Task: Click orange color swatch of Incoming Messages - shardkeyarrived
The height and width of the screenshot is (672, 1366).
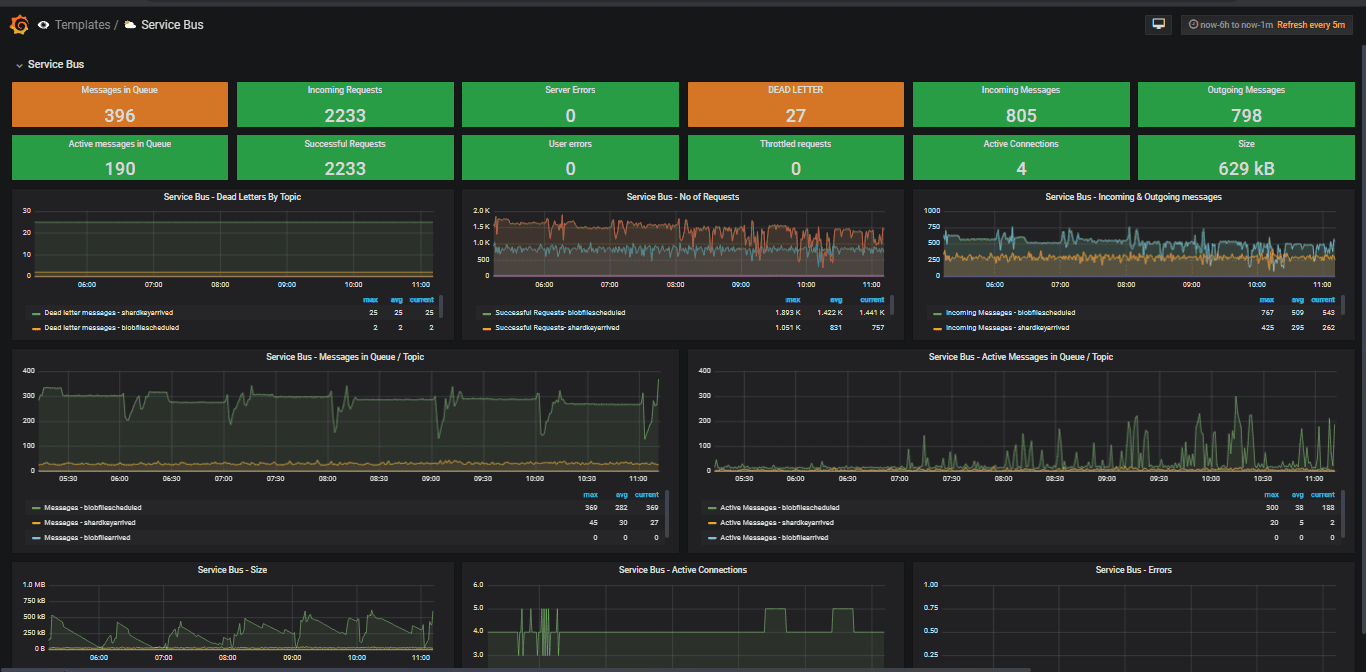Action: [938, 327]
